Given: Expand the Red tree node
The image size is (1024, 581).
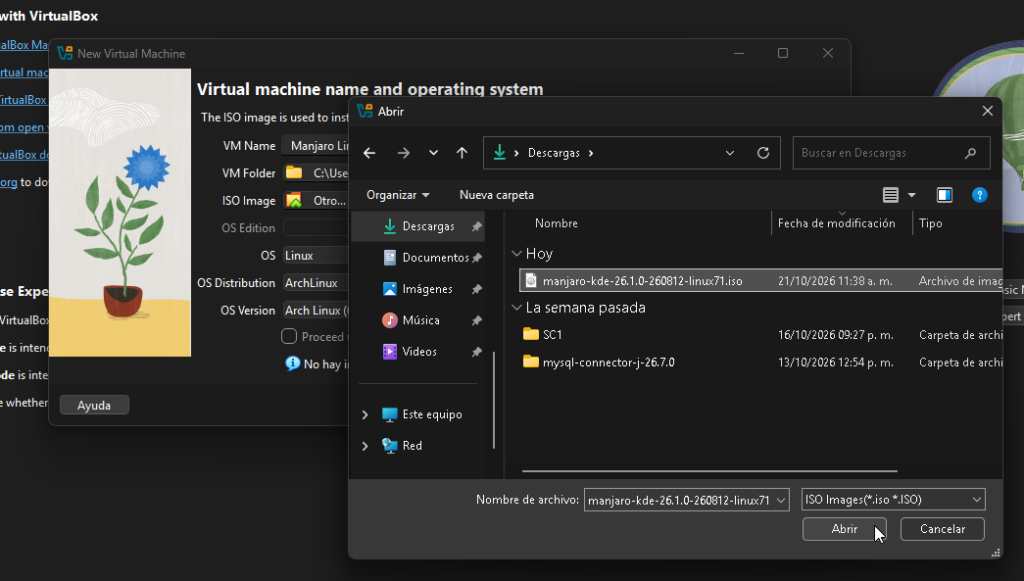Looking at the screenshot, I should click(x=365, y=446).
